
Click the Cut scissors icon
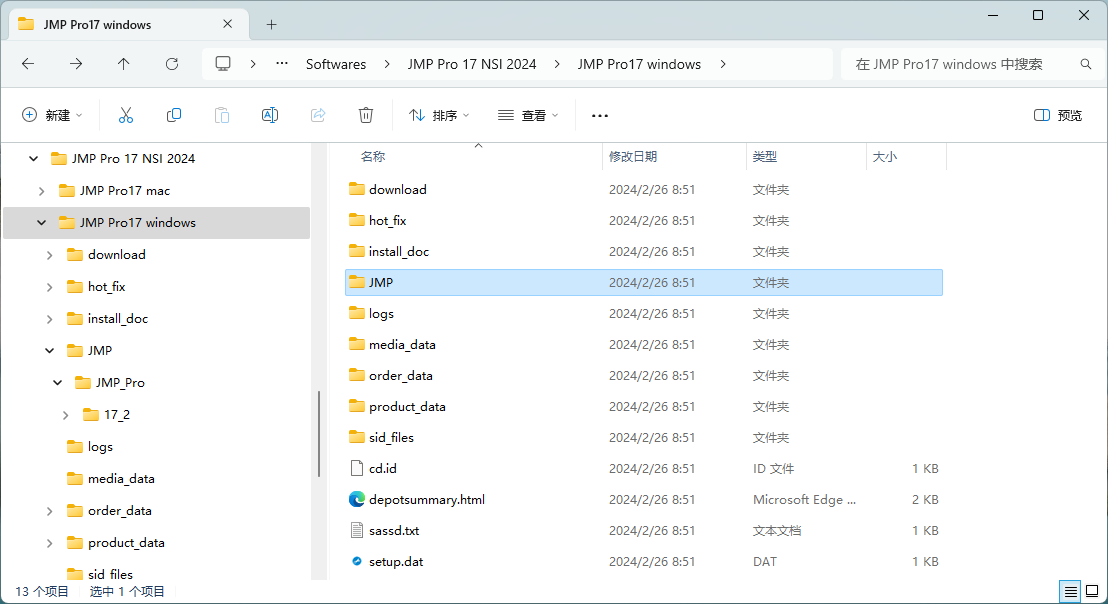tap(126, 115)
